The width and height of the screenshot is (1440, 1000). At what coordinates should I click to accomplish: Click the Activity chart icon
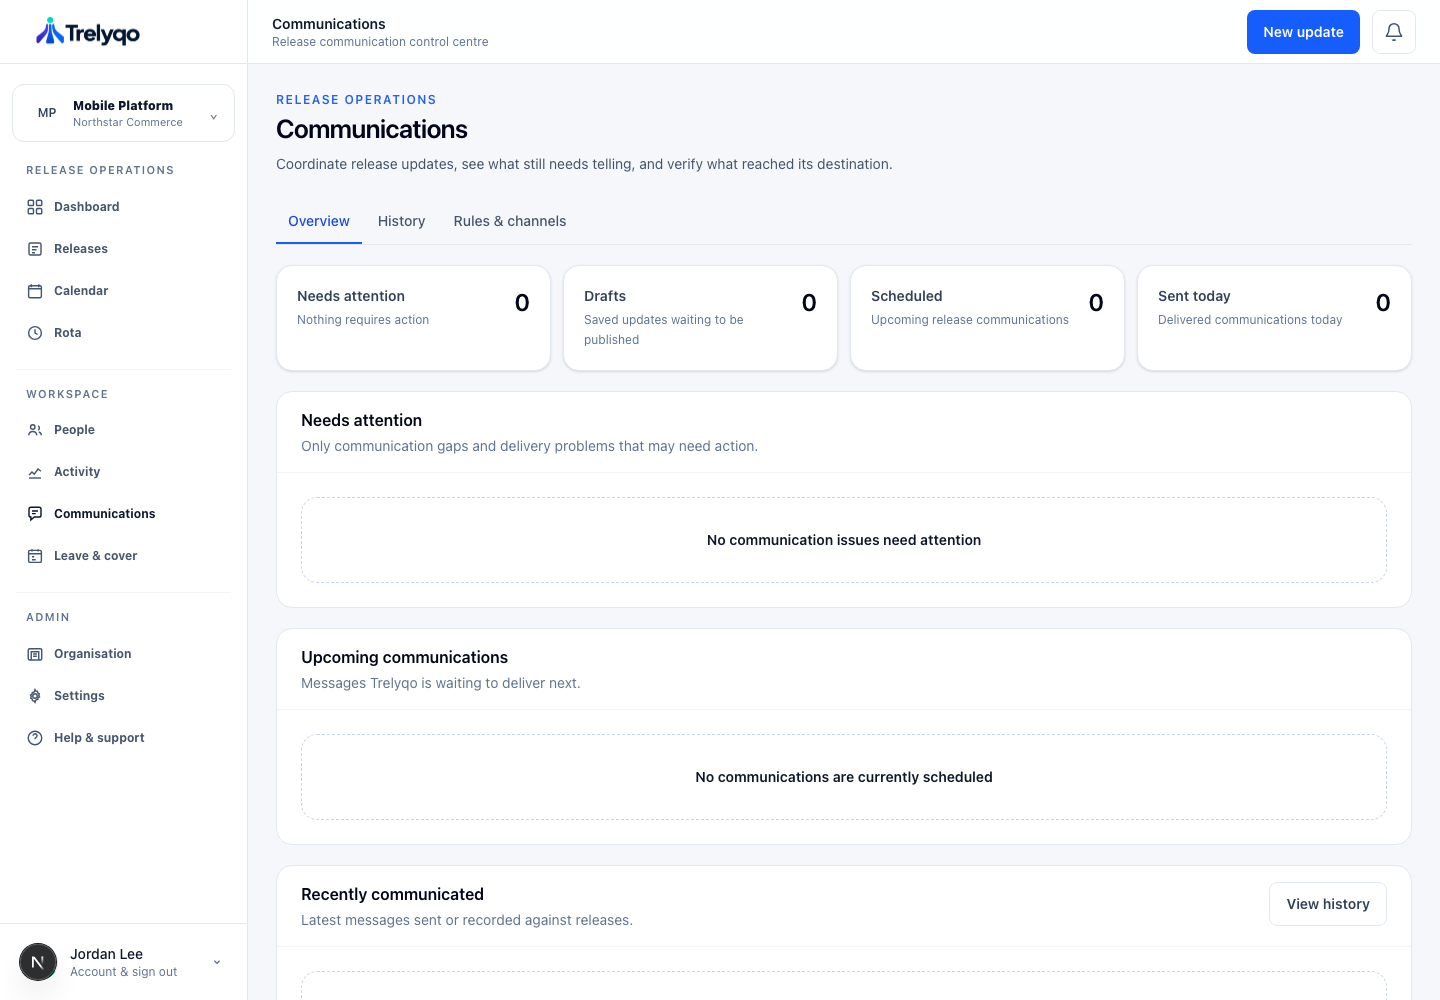tap(35, 472)
